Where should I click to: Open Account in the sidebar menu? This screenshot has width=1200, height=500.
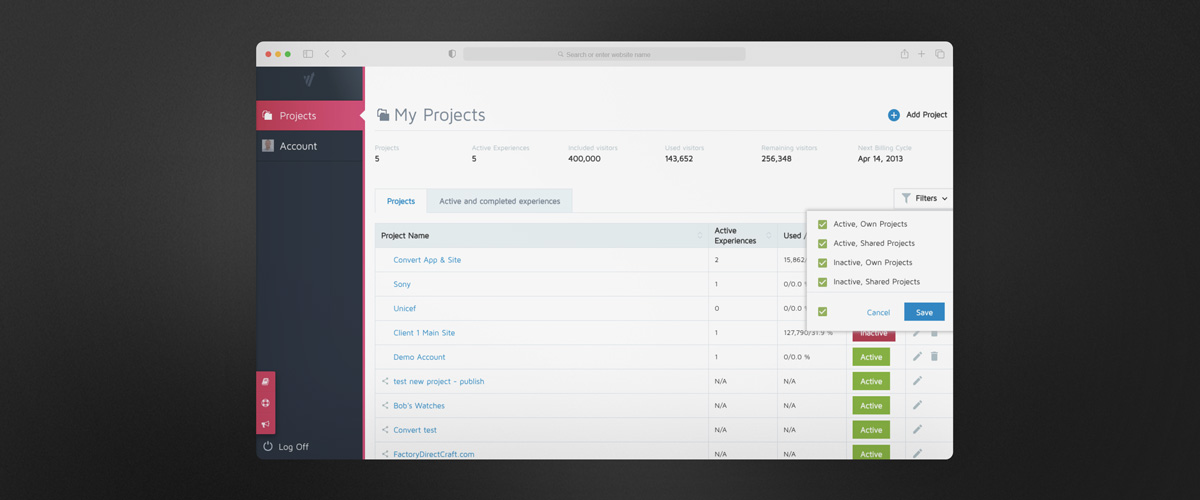point(298,146)
